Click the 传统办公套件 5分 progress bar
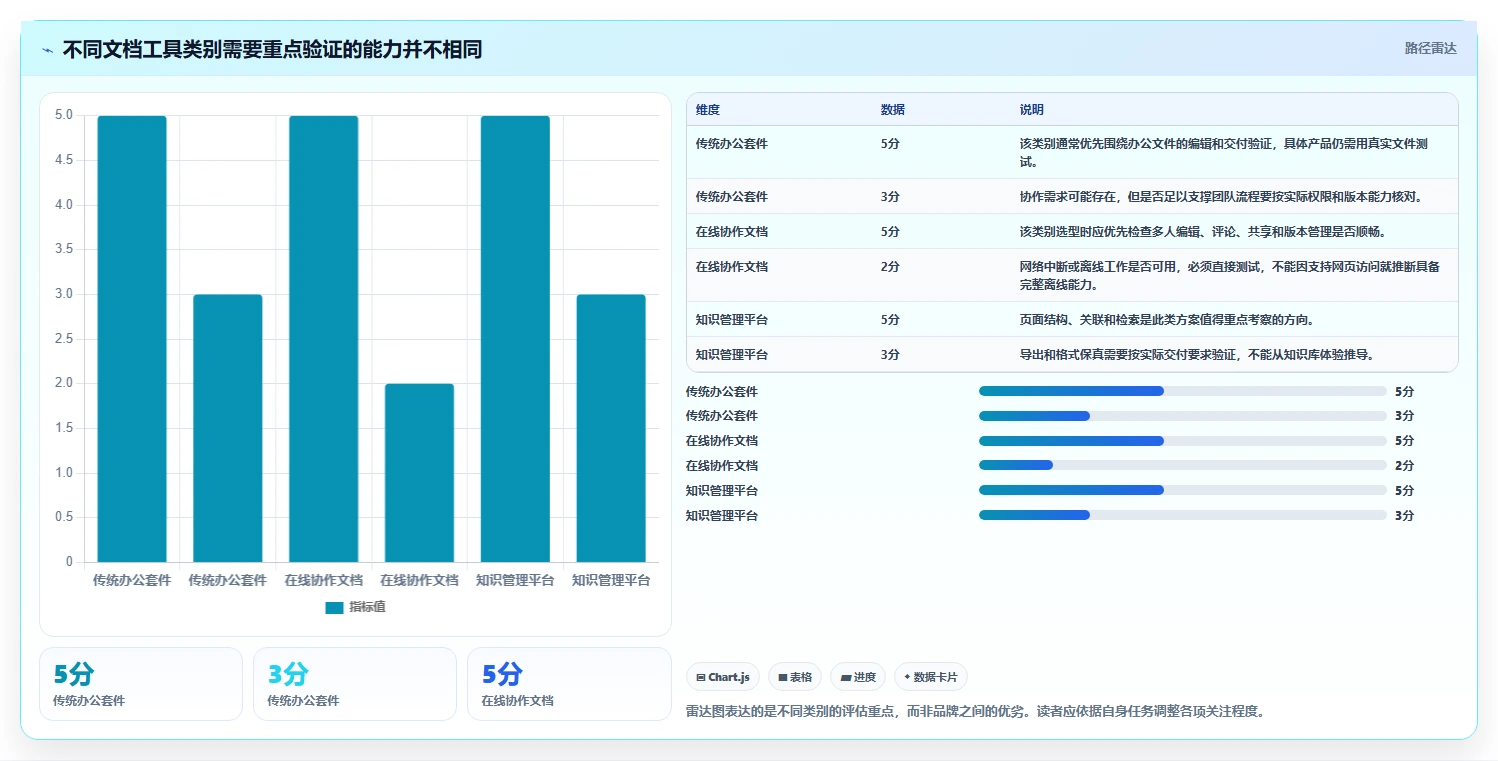This screenshot has height=761, width=1498. (1183, 391)
